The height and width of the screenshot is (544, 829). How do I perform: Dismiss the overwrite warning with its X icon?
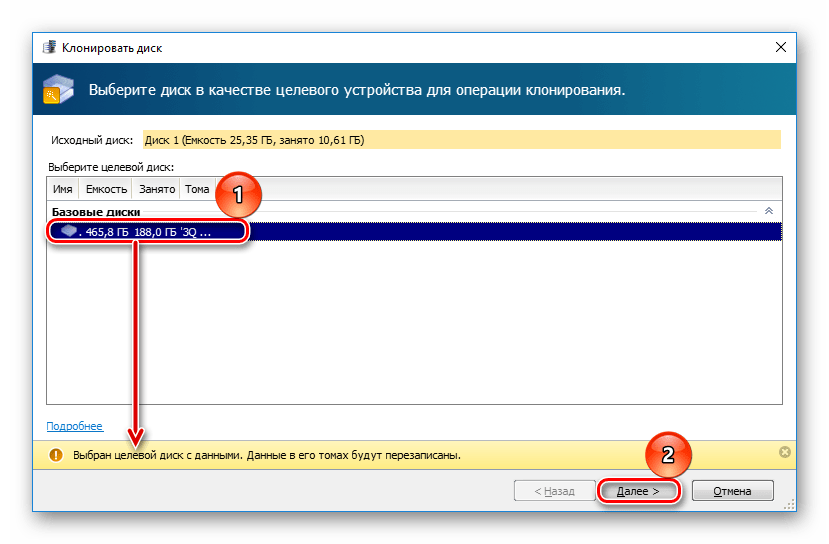pos(784,453)
